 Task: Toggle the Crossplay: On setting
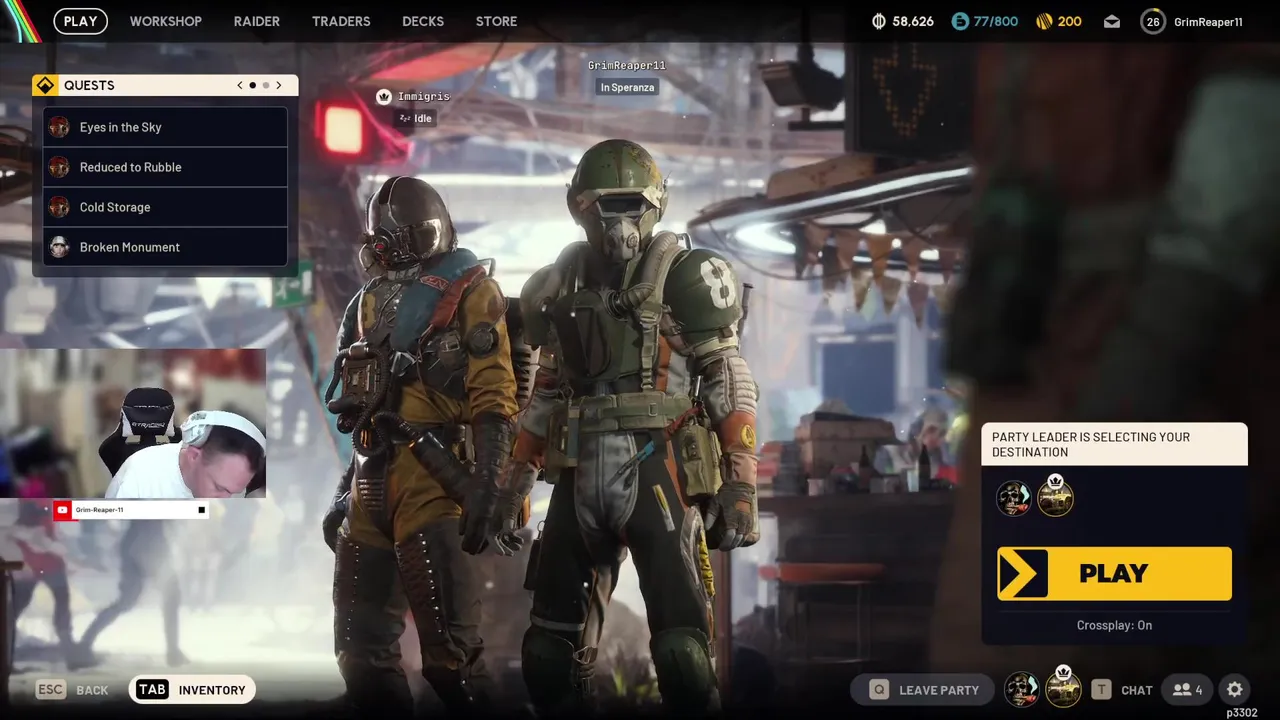point(1114,625)
